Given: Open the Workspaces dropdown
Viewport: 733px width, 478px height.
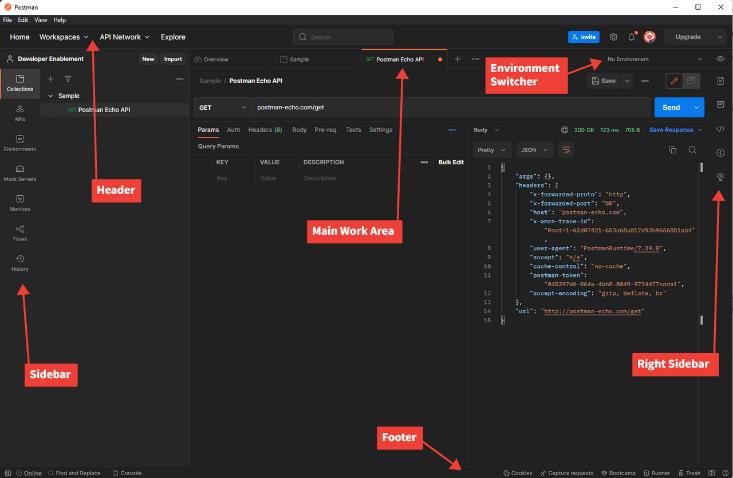Looking at the screenshot, I should click(x=64, y=37).
